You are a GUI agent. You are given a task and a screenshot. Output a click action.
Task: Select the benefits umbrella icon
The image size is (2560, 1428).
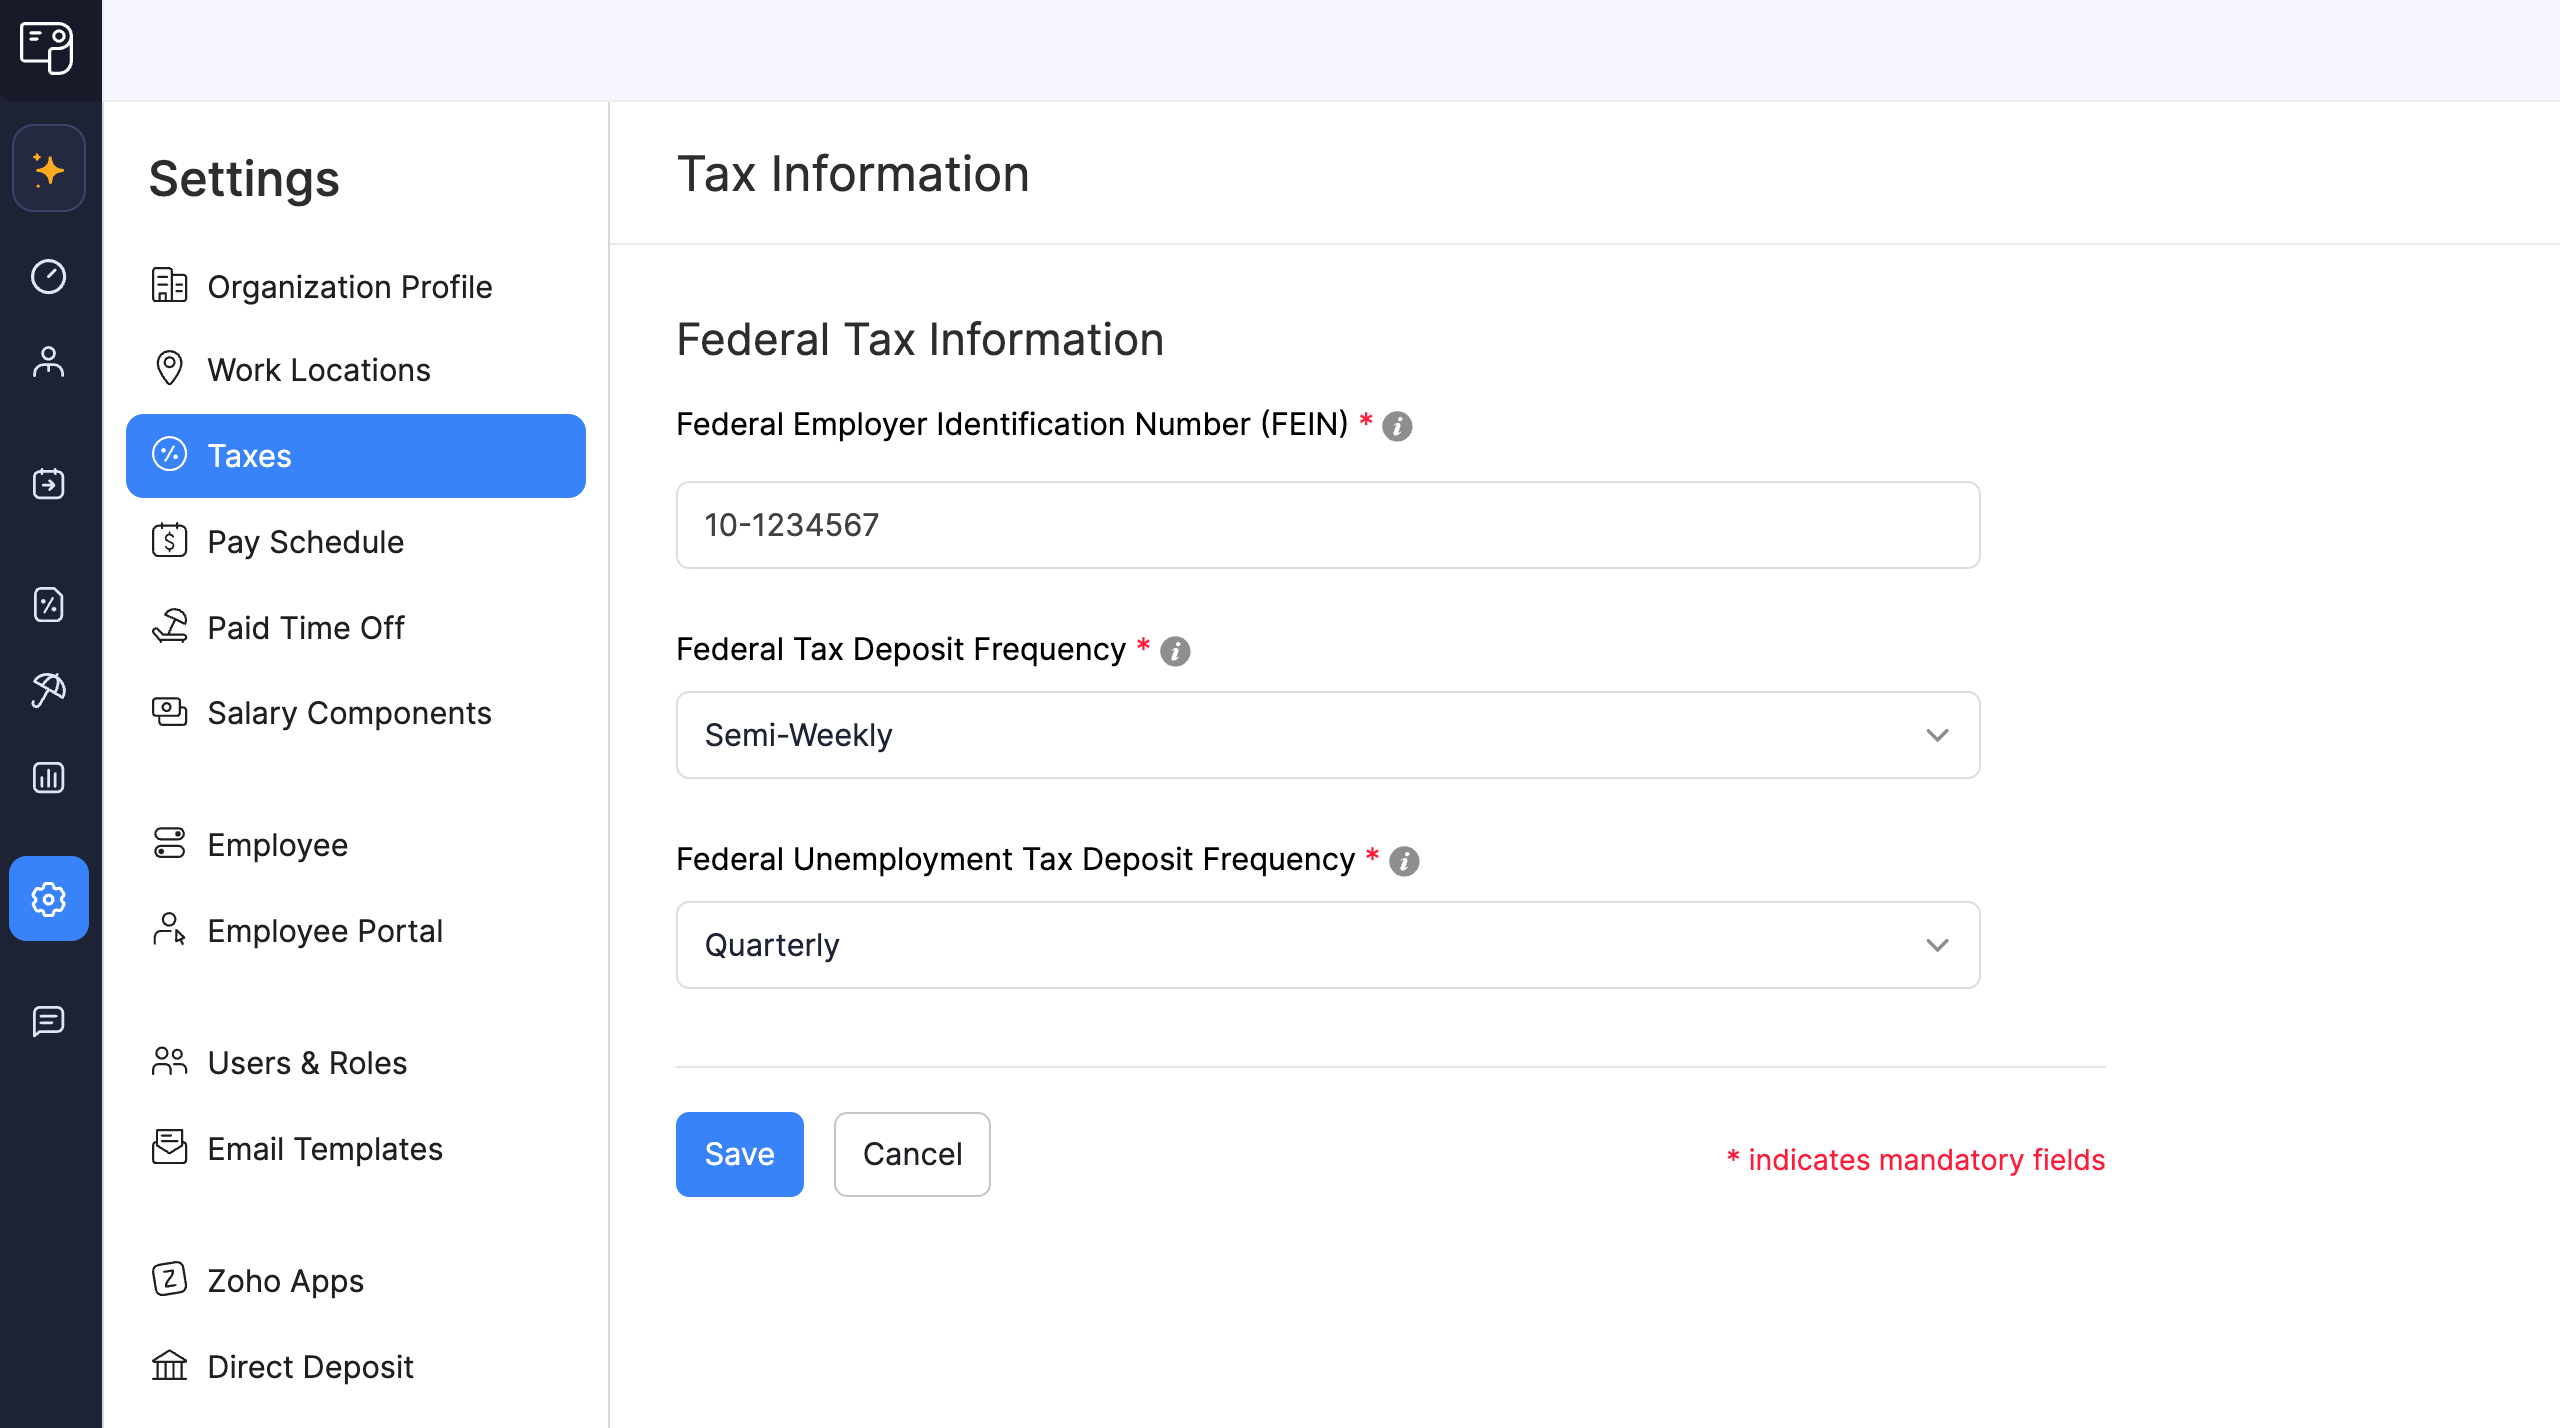(49, 689)
